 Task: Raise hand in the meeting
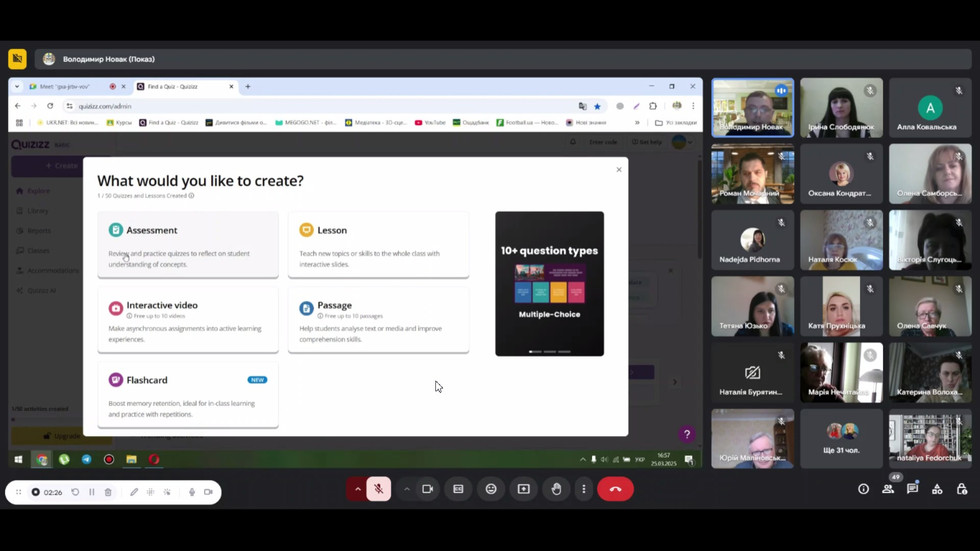pyautogui.click(x=556, y=489)
